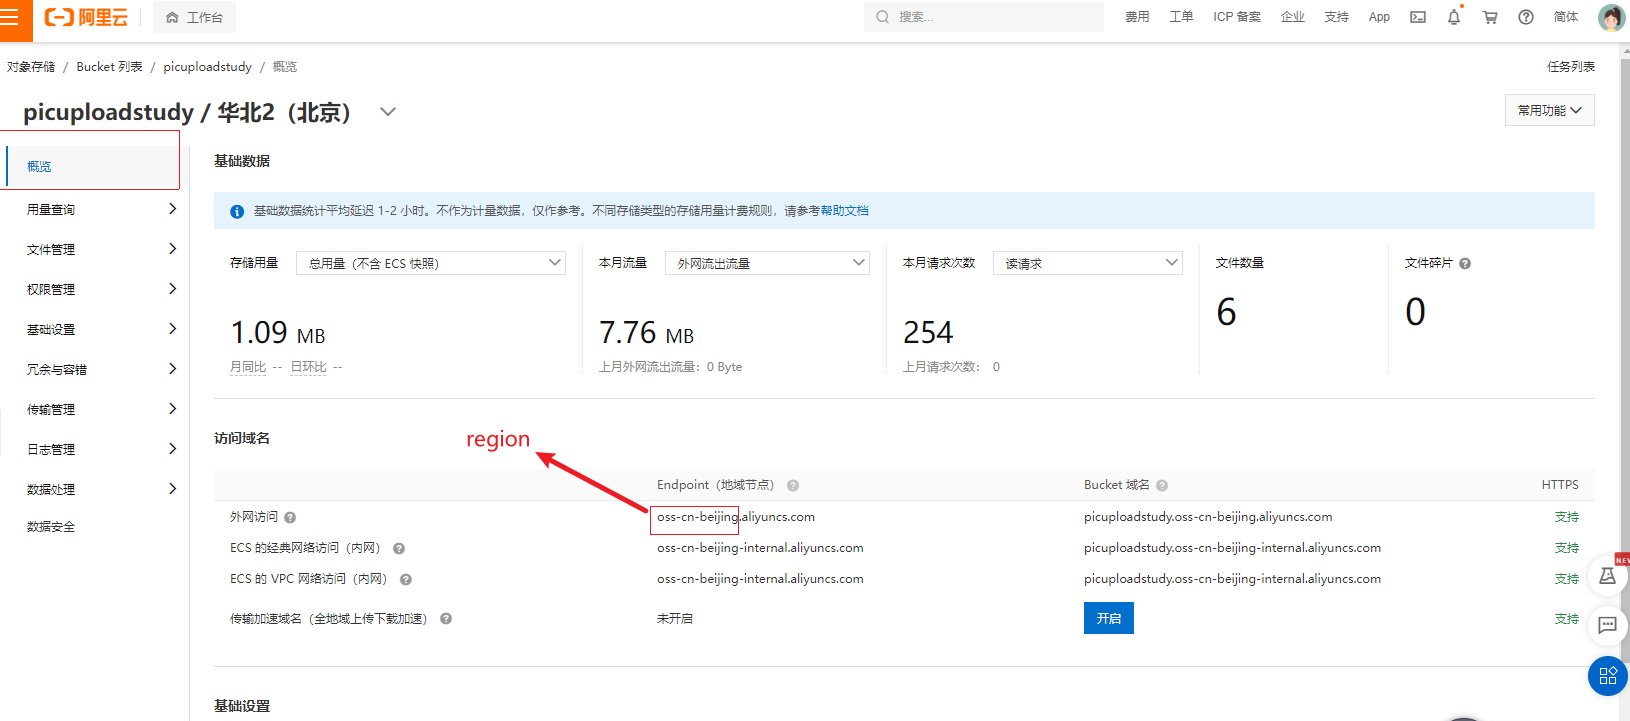Image resolution: width=1630 pixels, height=721 pixels.
Task: Click file count value 6
Action: pyautogui.click(x=1227, y=312)
